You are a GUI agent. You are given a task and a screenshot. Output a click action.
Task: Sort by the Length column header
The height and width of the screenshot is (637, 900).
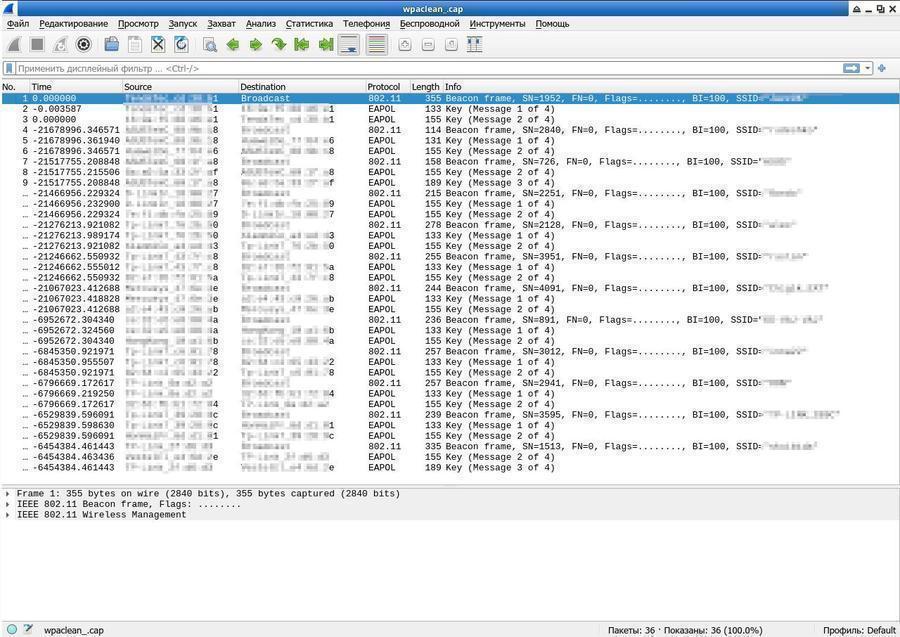(x=426, y=87)
